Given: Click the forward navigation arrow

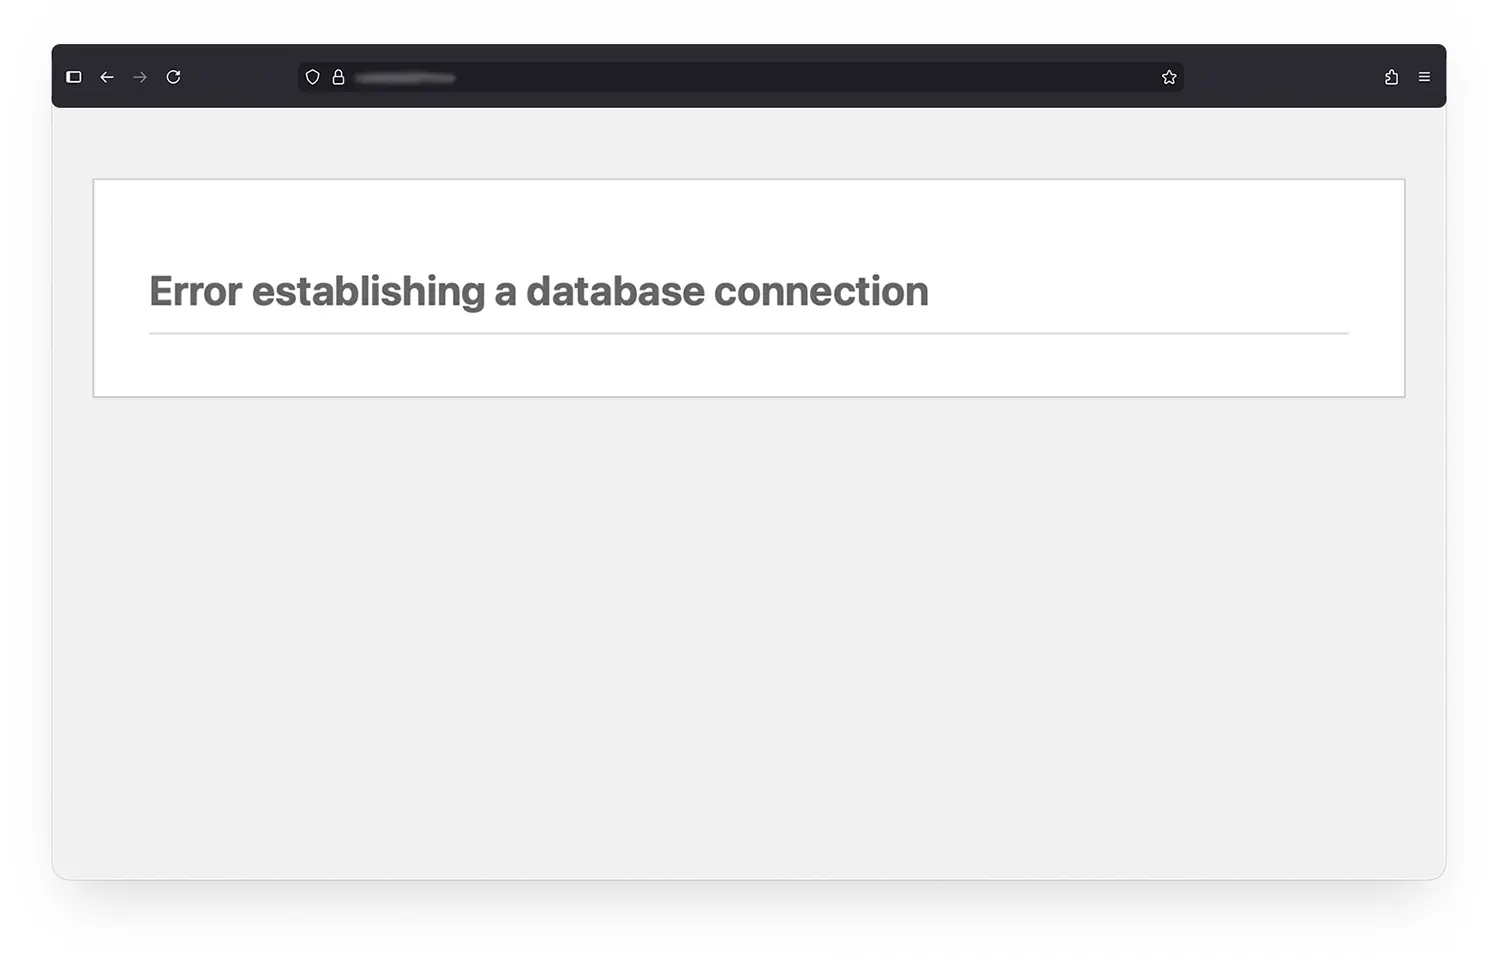Looking at the screenshot, I should [x=140, y=77].
